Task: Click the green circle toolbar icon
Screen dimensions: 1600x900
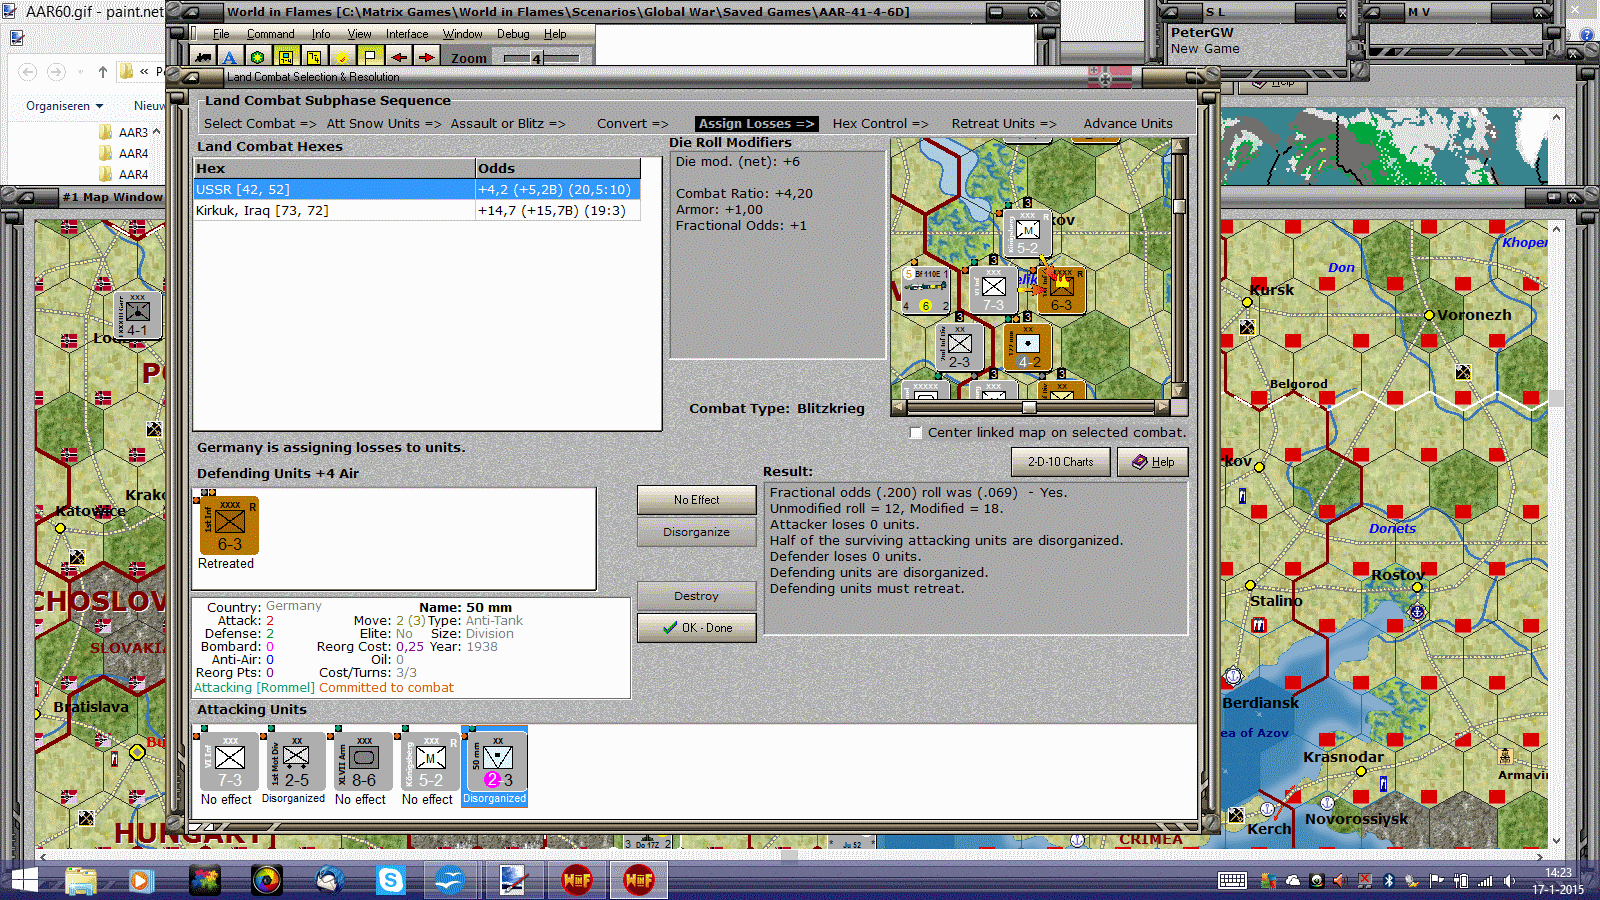Action: point(258,57)
